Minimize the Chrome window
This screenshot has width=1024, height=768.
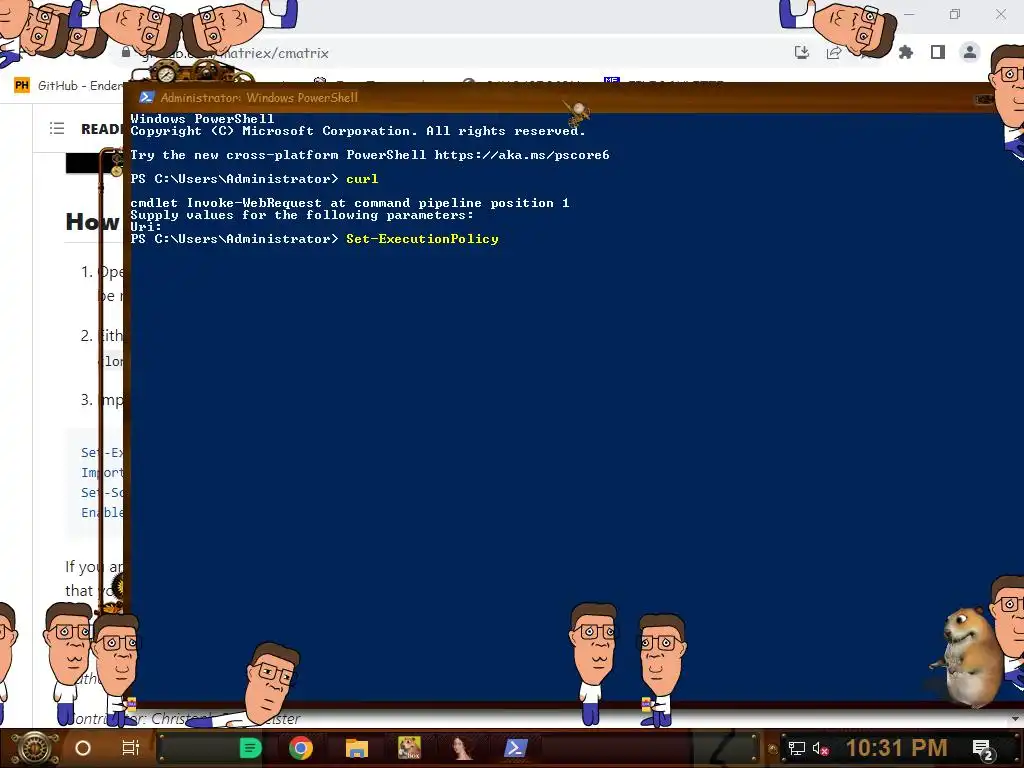point(909,14)
